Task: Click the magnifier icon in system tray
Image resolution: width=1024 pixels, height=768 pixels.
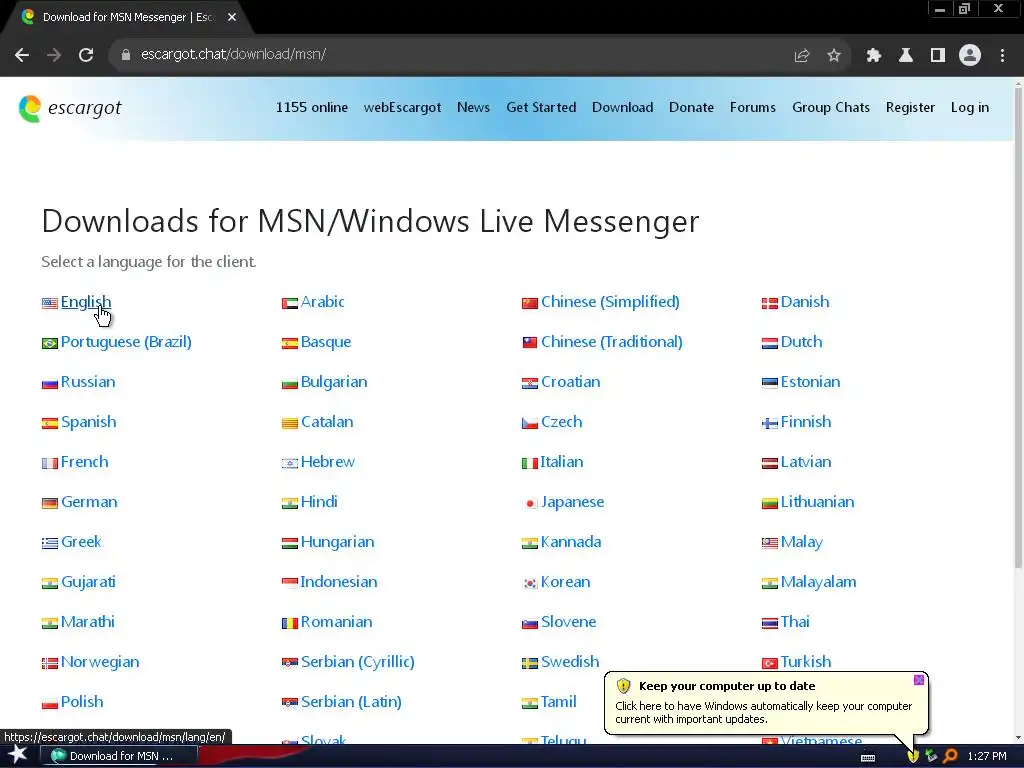Action: point(950,756)
